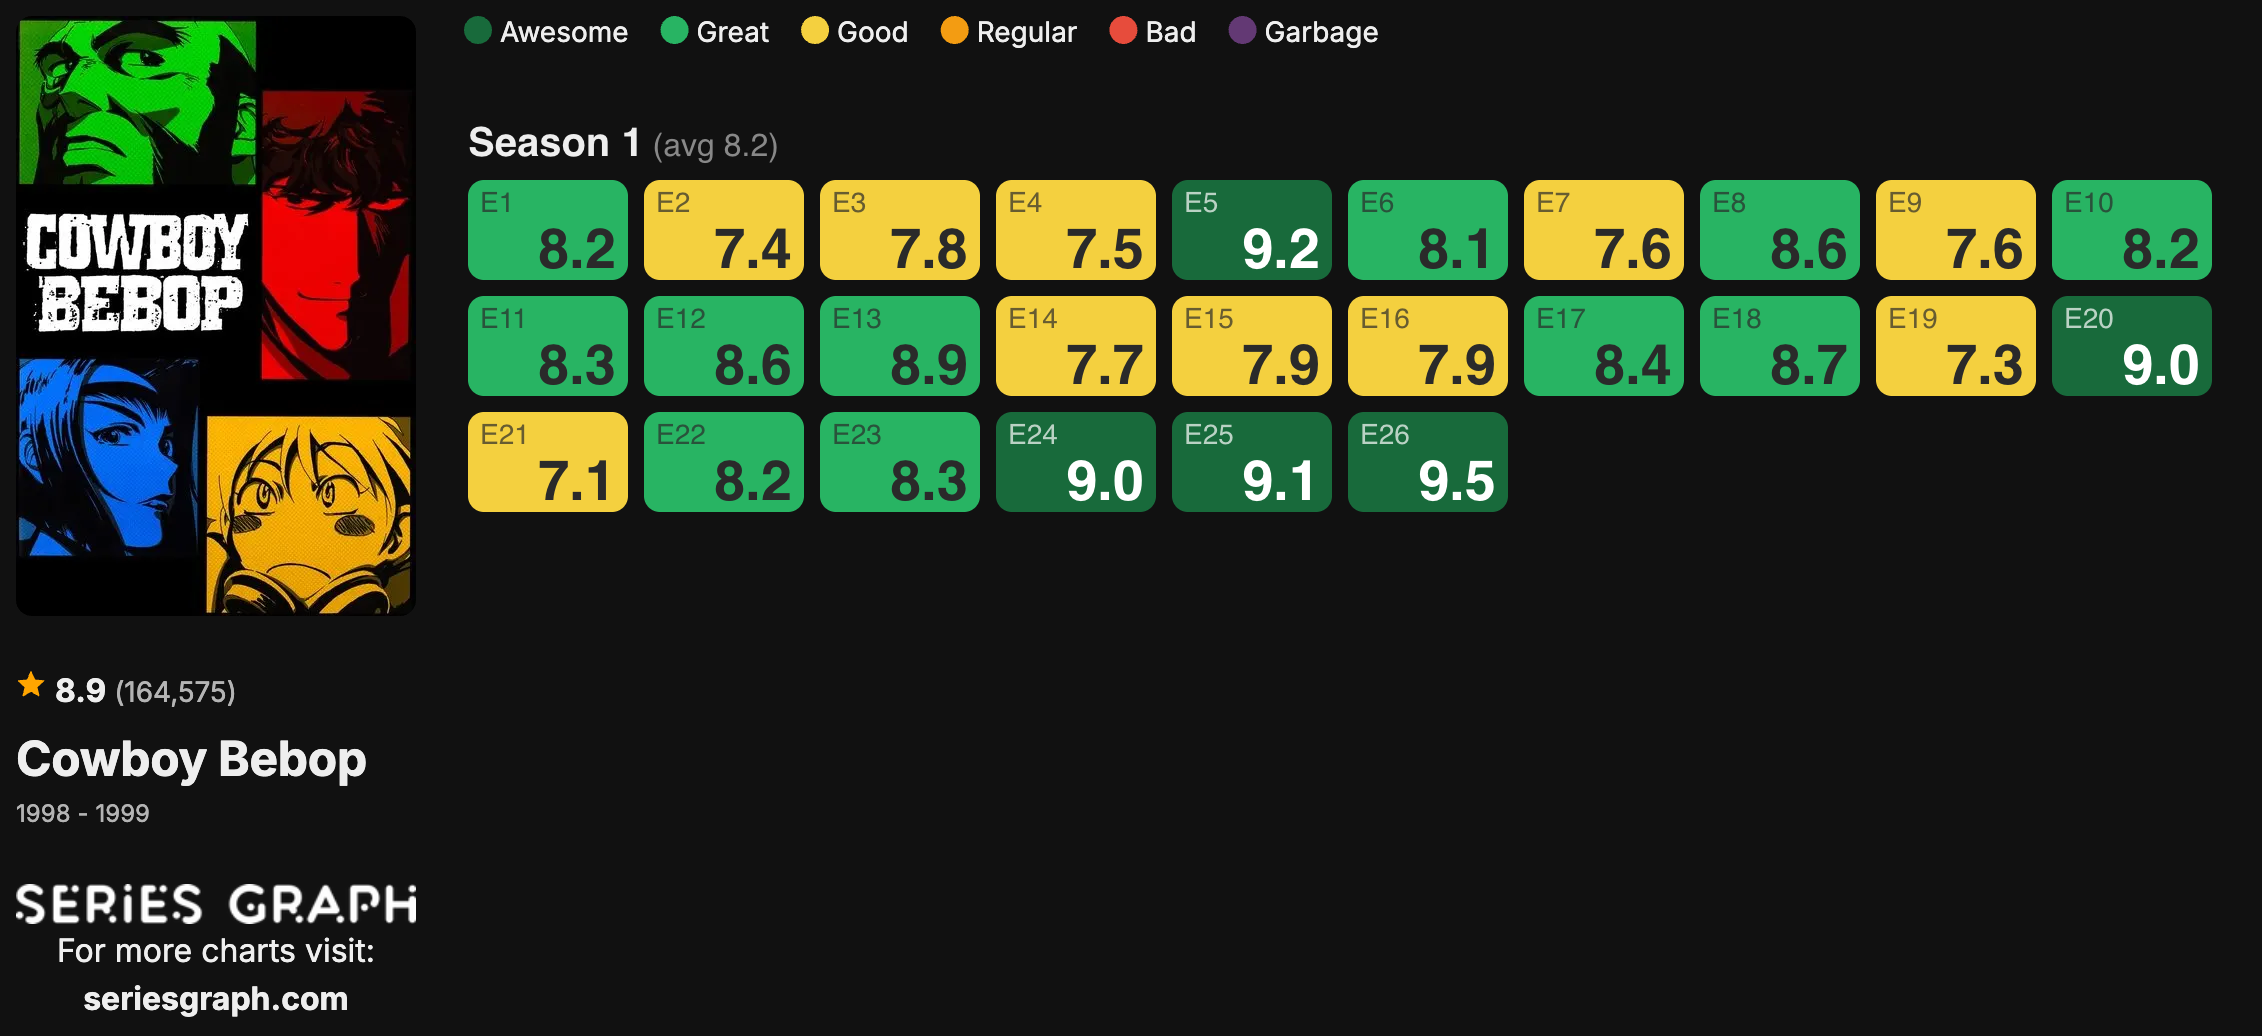The height and width of the screenshot is (1036, 2262).
Task: Click the Good legend color dot
Action: pyautogui.click(x=813, y=31)
